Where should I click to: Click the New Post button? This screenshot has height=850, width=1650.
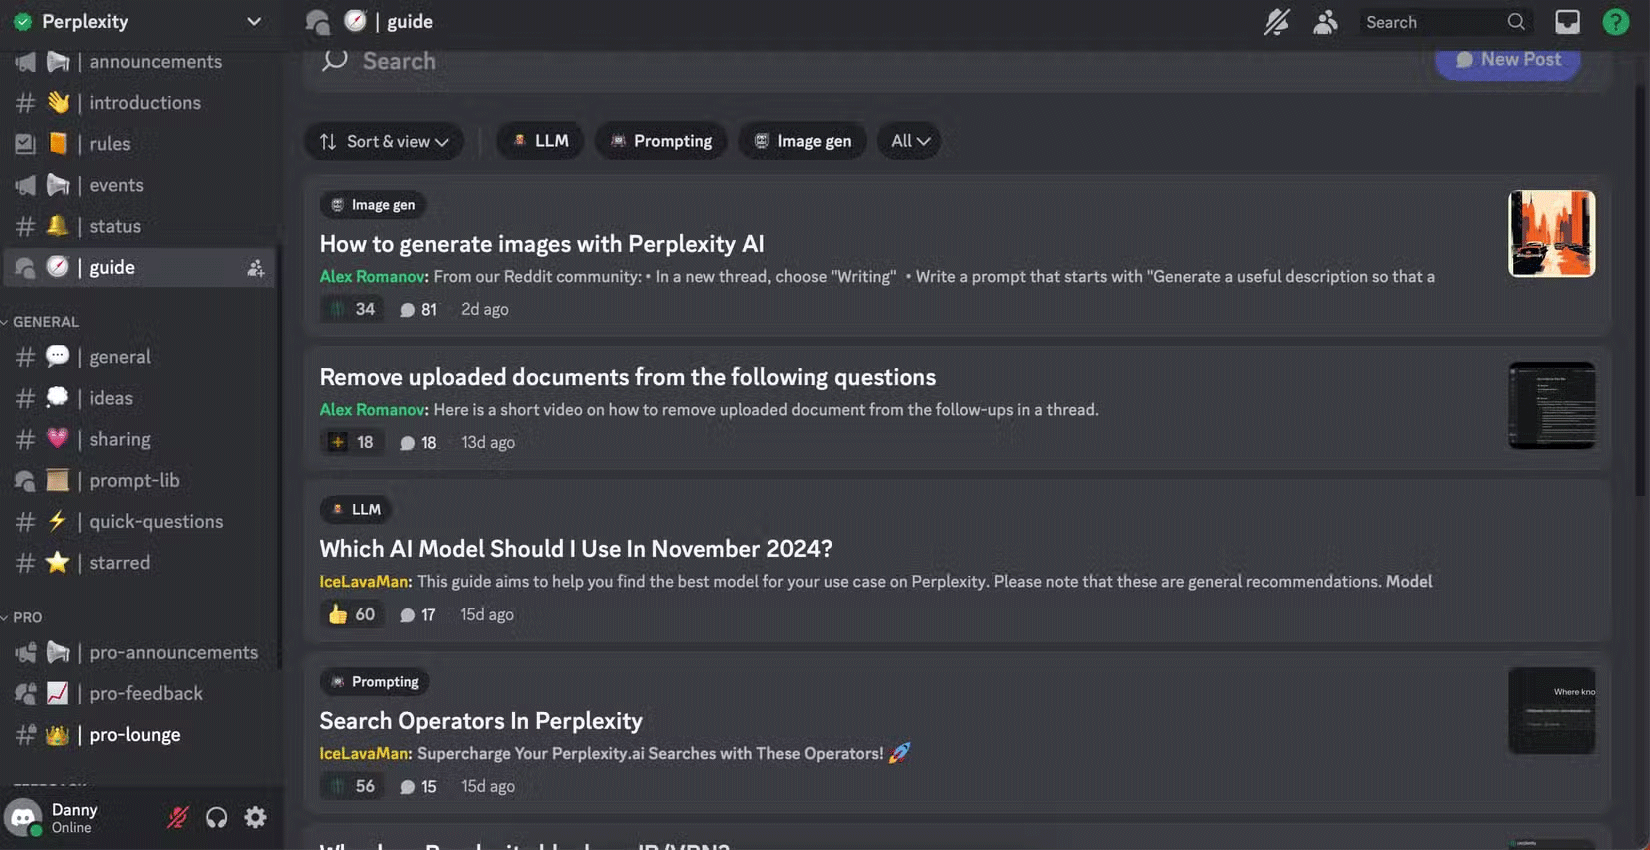click(x=1507, y=60)
